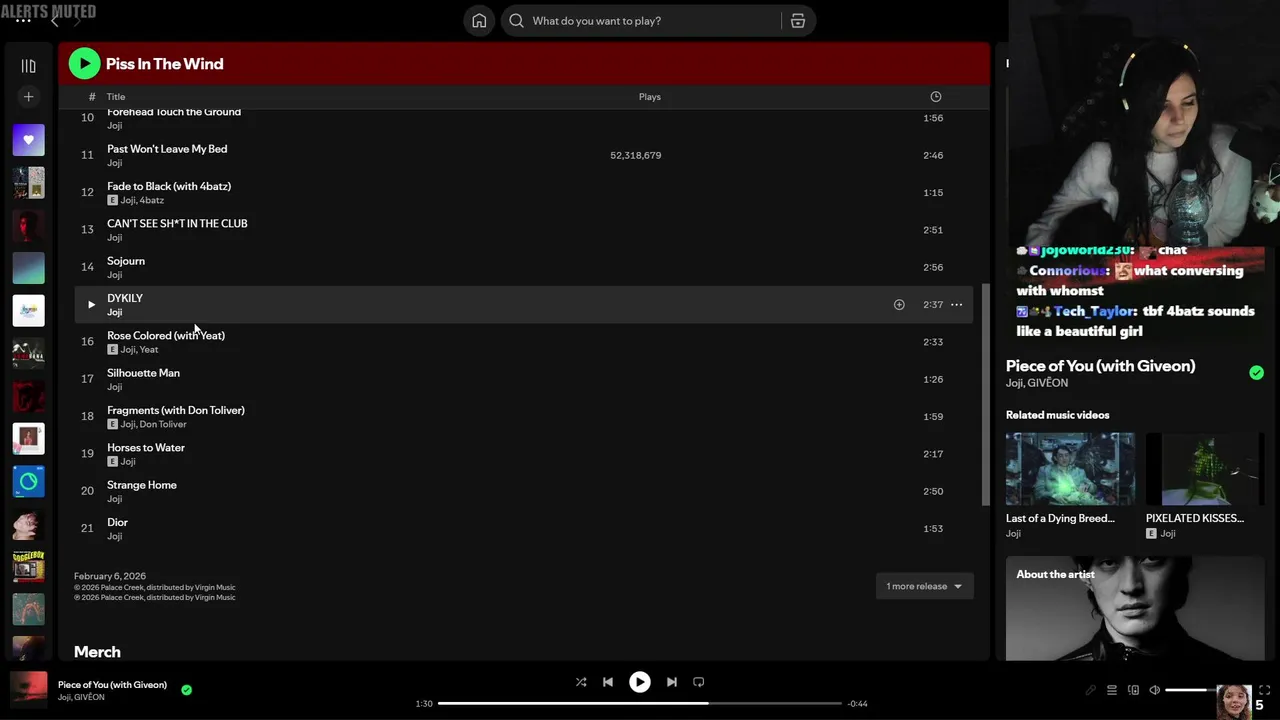Open the Browse icon beside the search bar

click(797, 21)
